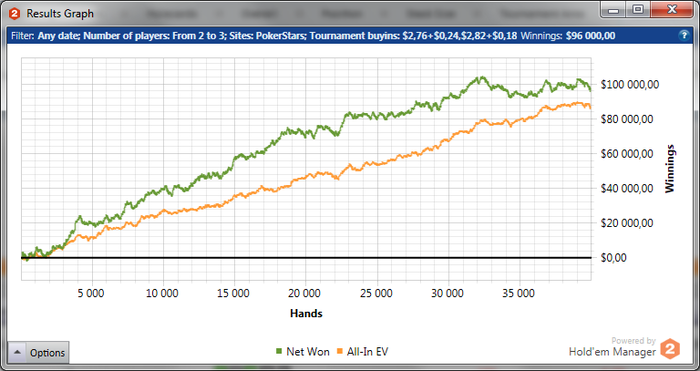Click the 15 000 hands axis label
This screenshot has height=371, width=700.
click(234, 293)
